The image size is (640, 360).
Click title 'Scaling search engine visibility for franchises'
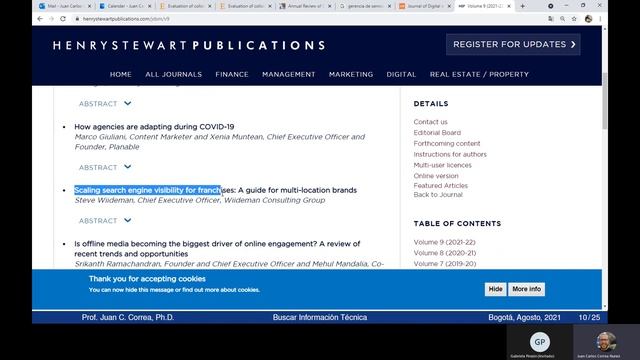(x=216, y=190)
